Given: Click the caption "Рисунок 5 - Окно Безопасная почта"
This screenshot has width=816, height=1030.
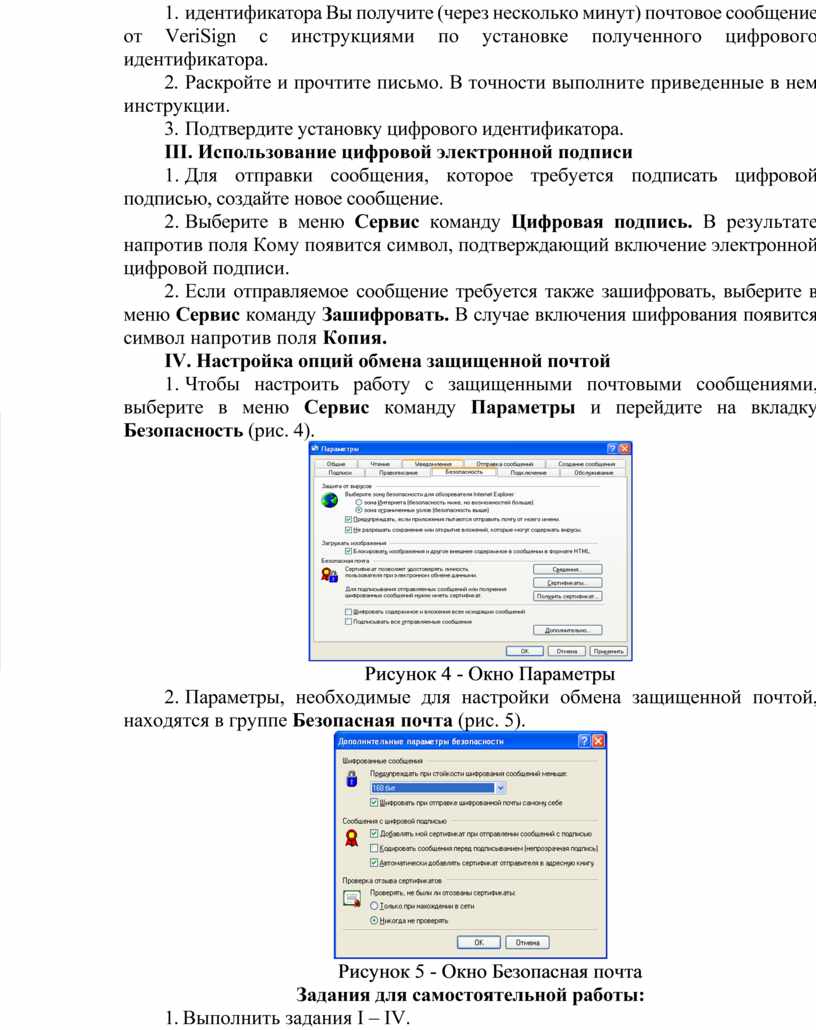Looking at the screenshot, I should (489, 972).
